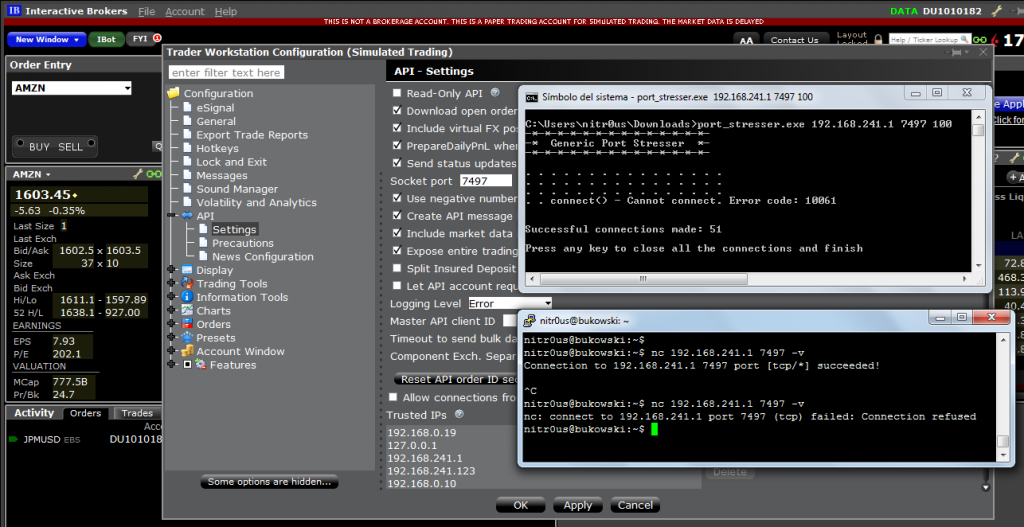Toggle the Expose entire trading checkbox
The width and height of the screenshot is (1024, 527).
click(x=396, y=251)
